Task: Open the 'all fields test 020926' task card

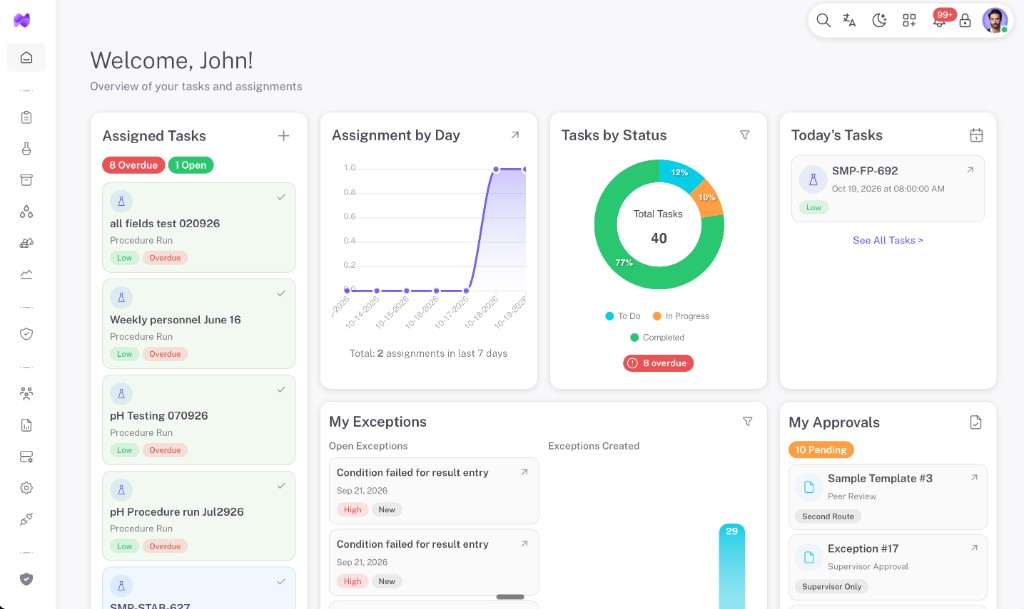Action: (199, 227)
